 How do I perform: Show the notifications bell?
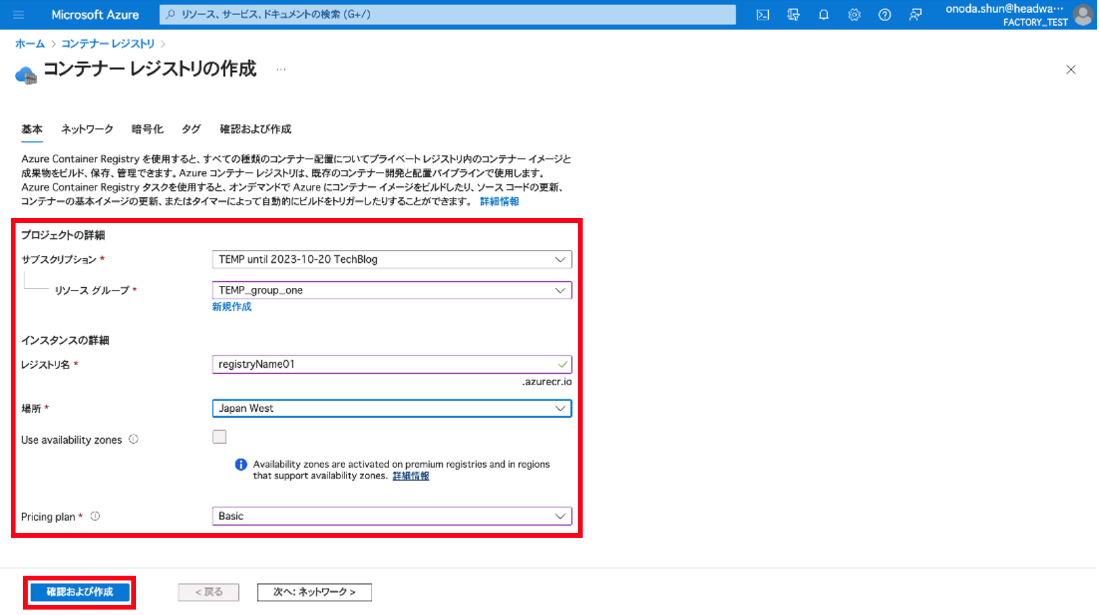(824, 14)
